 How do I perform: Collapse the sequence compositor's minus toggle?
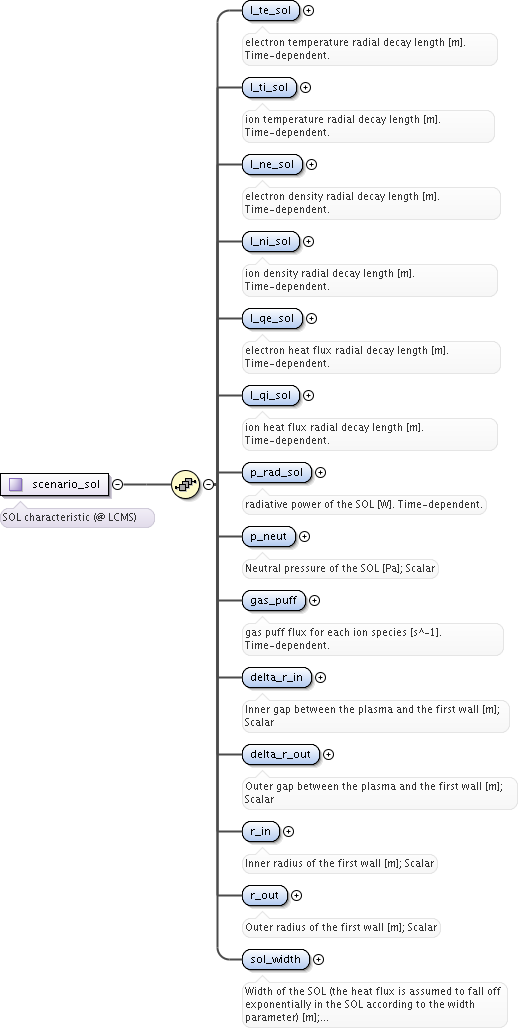pos(209,485)
